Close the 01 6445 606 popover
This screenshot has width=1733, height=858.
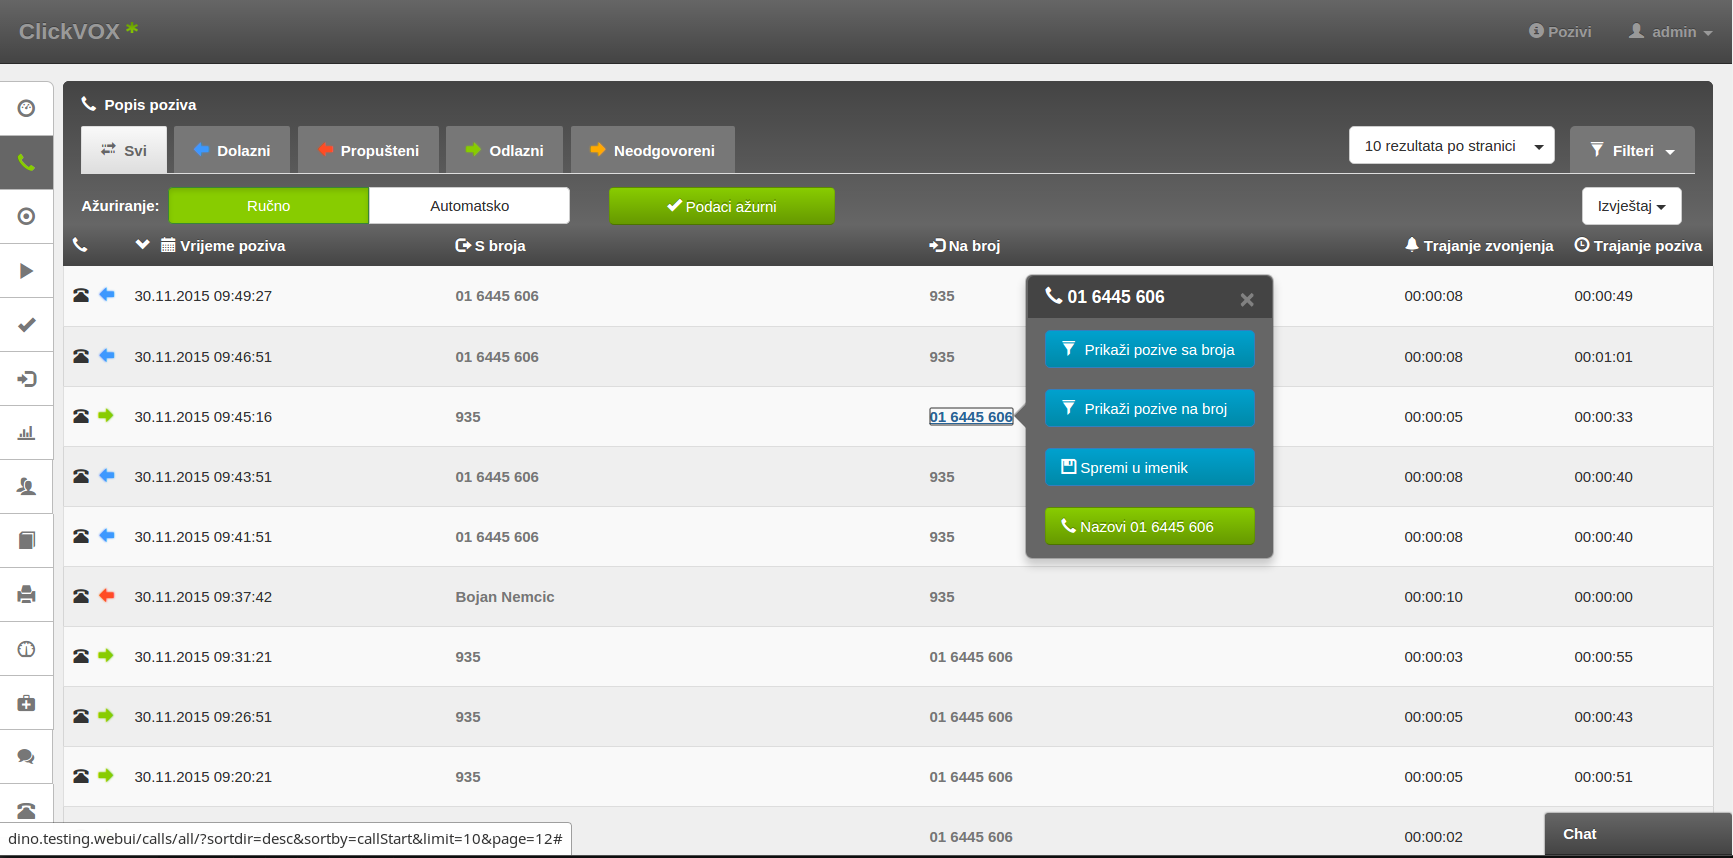tap(1246, 299)
